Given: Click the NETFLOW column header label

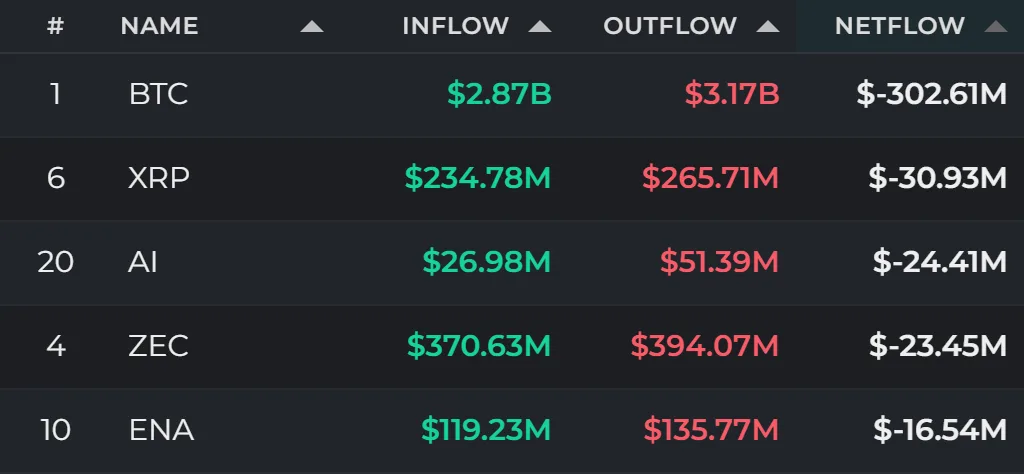Looking at the screenshot, I should 900,26.
